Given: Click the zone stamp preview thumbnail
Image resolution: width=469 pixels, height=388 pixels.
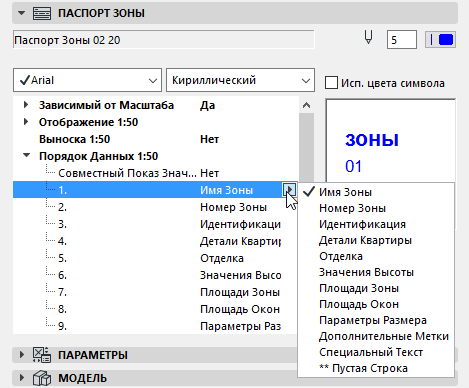Looking at the screenshot, I should [x=390, y=141].
